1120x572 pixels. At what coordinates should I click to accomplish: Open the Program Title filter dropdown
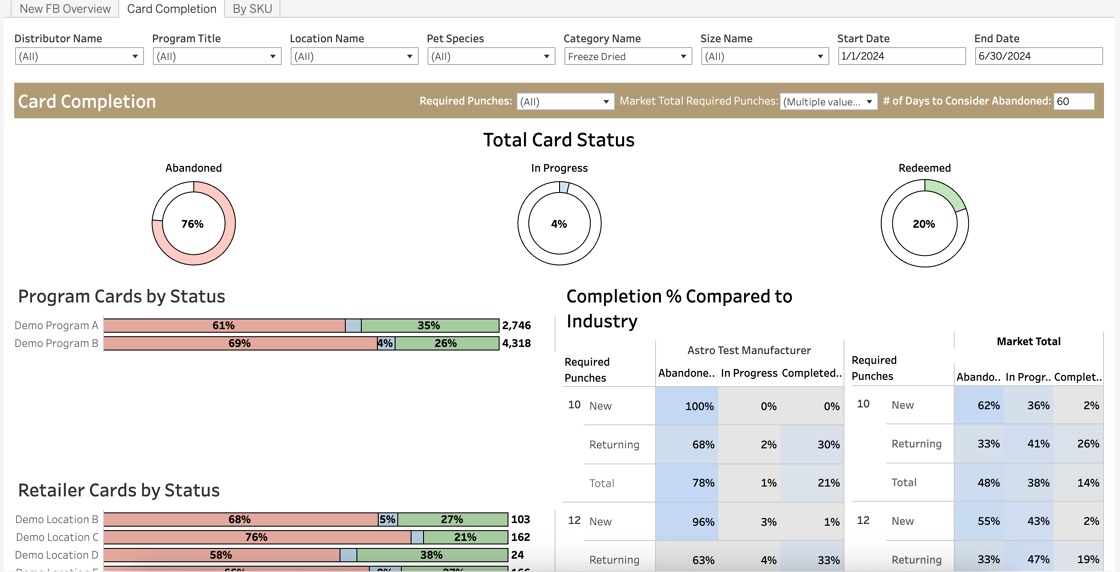click(x=216, y=57)
